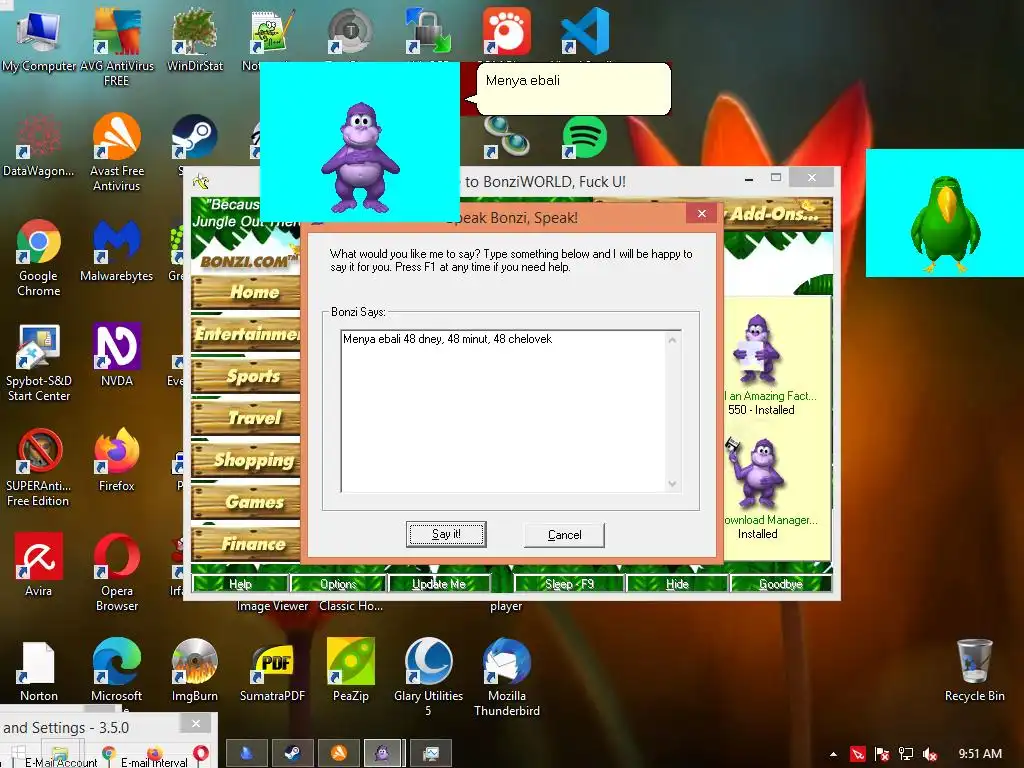
Task: Open the red GOM Player desktop shortcut
Action: tap(507, 31)
